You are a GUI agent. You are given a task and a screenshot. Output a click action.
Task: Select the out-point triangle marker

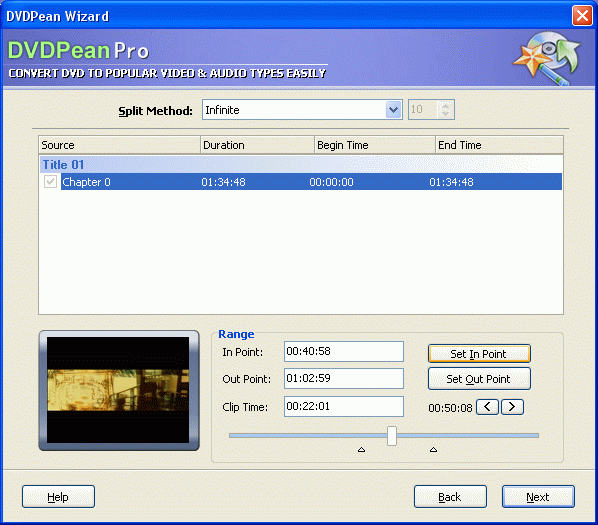pyautogui.click(x=433, y=450)
